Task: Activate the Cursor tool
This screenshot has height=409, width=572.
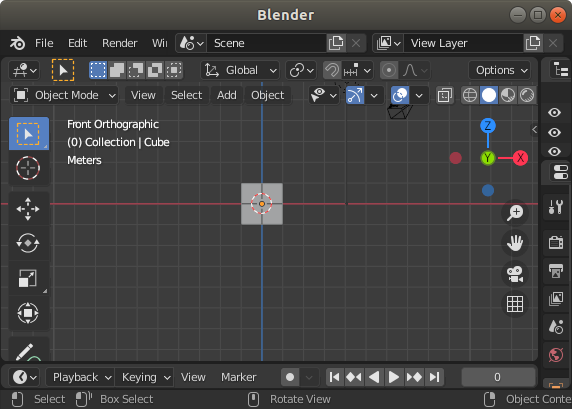Action: click(28, 168)
